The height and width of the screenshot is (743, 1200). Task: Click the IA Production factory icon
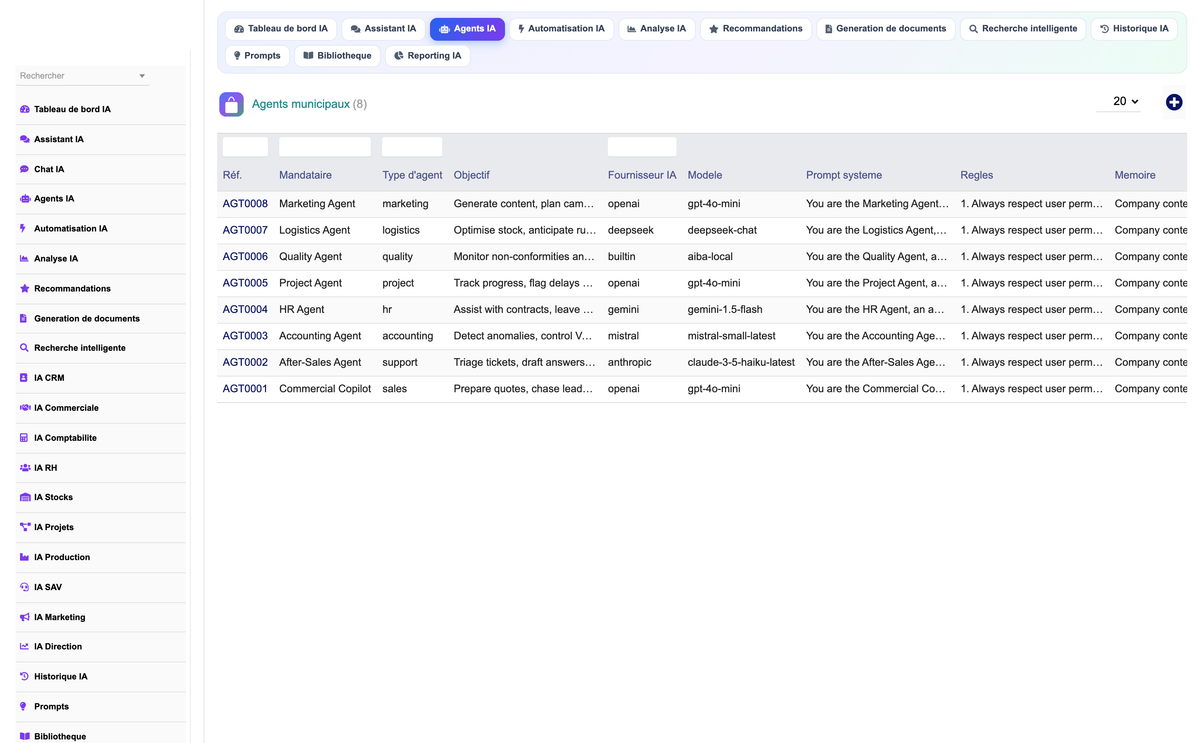tap(25, 557)
